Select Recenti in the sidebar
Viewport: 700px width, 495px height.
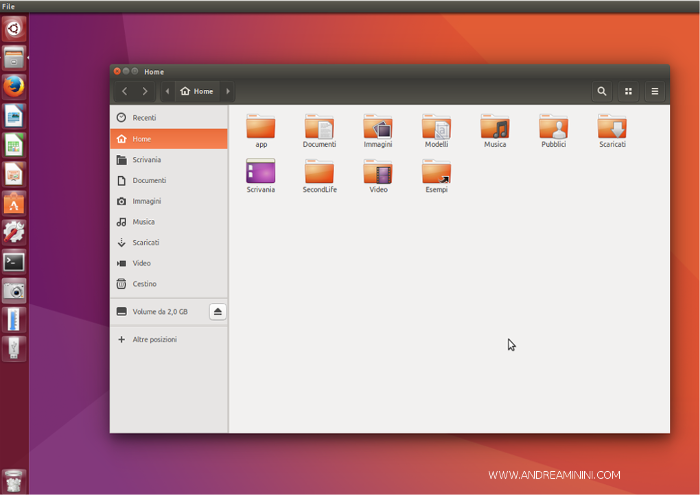pyautogui.click(x=144, y=118)
